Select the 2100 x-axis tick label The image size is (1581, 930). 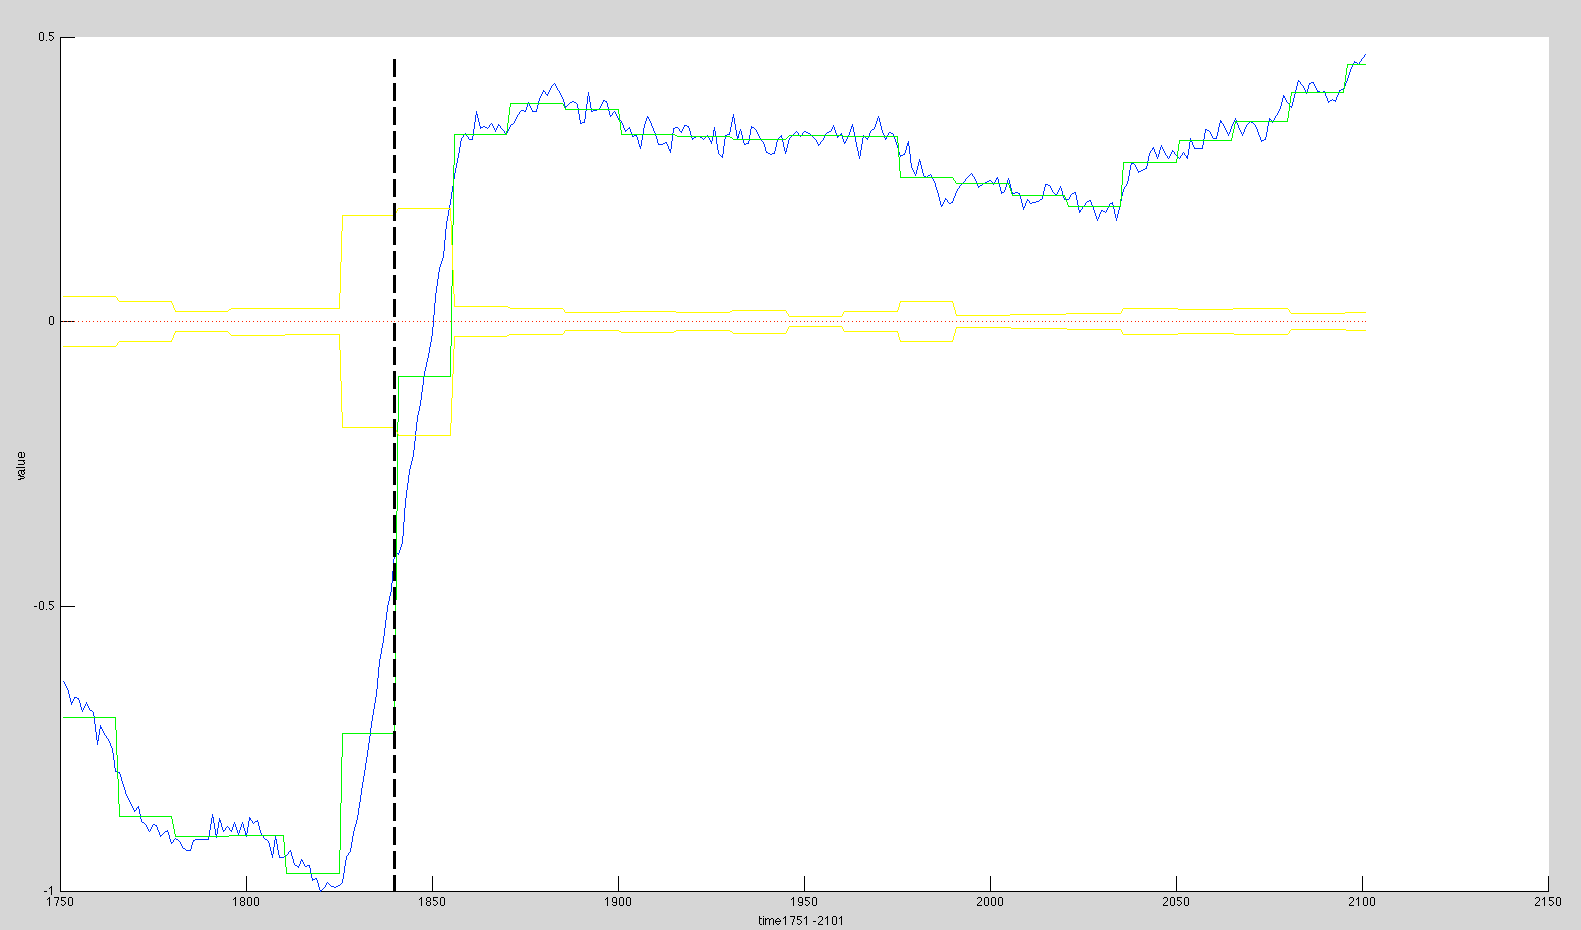1362,902
